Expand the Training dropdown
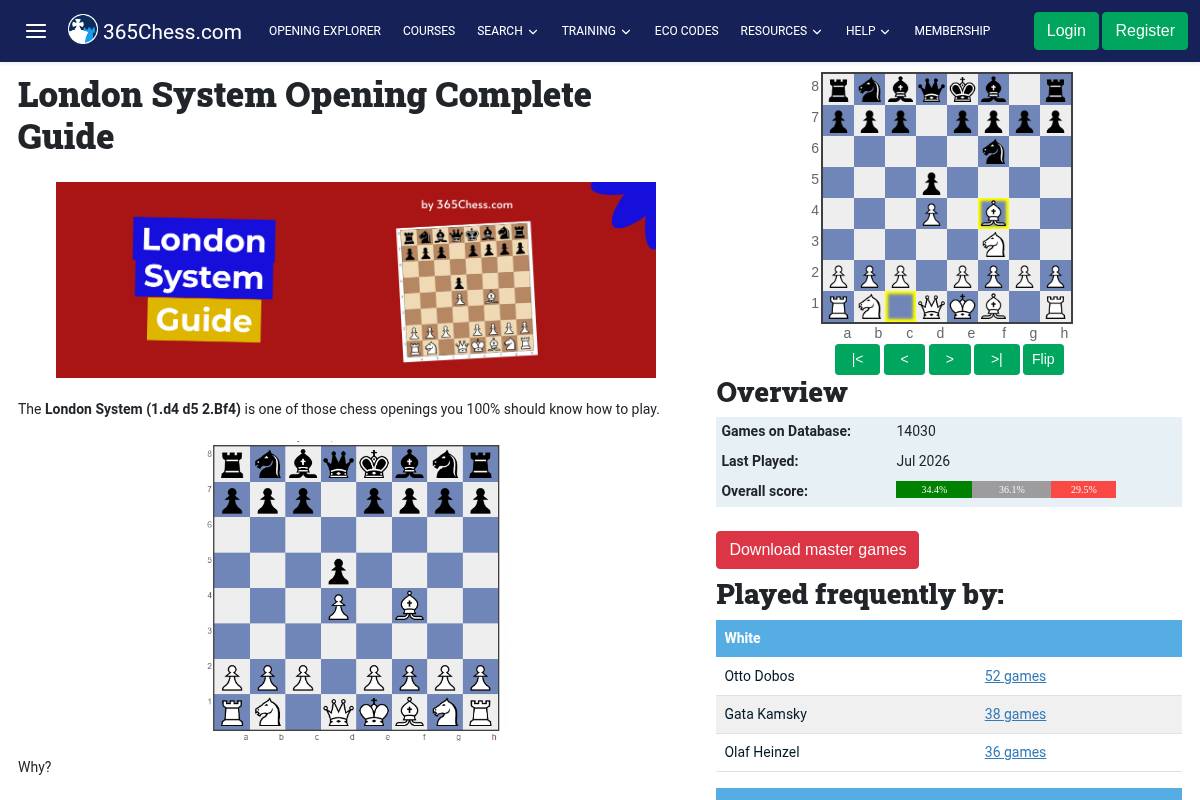 click(596, 31)
